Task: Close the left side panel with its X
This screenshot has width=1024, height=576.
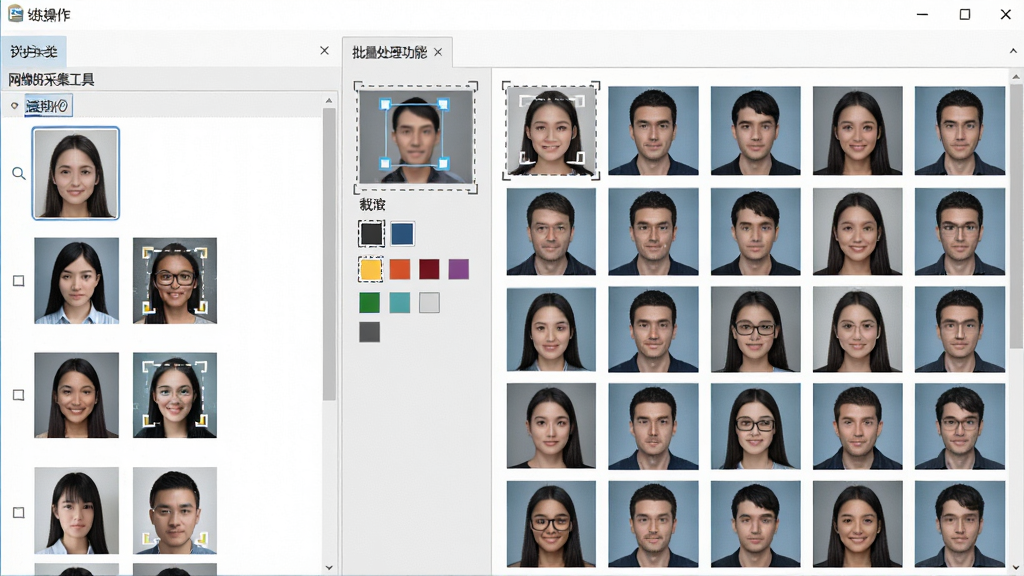Action: pyautogui.click(x=325, y=50)
